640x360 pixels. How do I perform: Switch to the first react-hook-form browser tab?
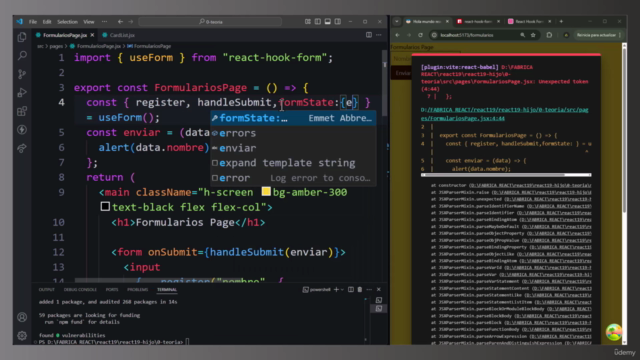[478, 21]
